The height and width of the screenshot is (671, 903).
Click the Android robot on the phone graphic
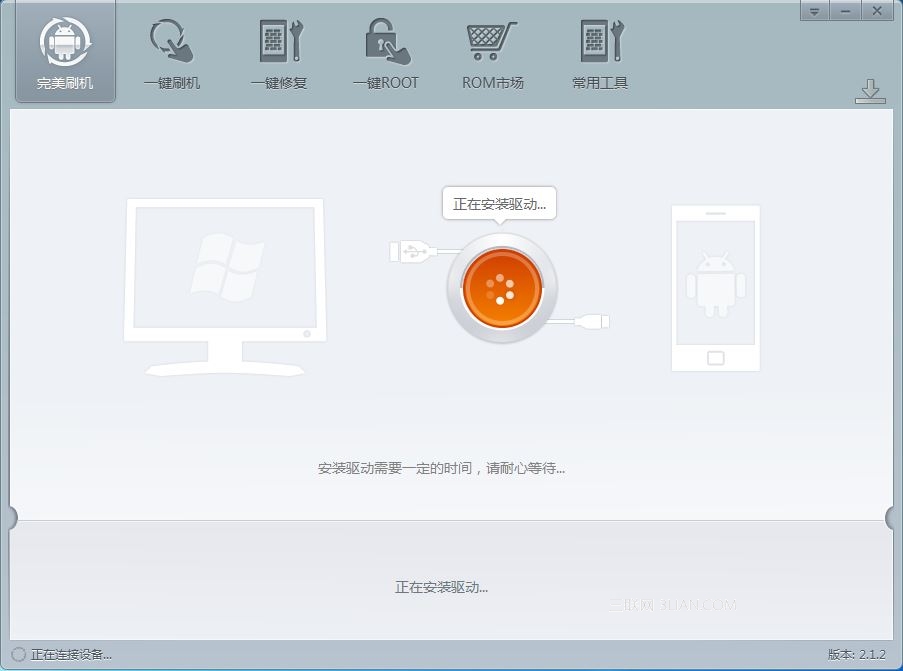pos(716,285)
